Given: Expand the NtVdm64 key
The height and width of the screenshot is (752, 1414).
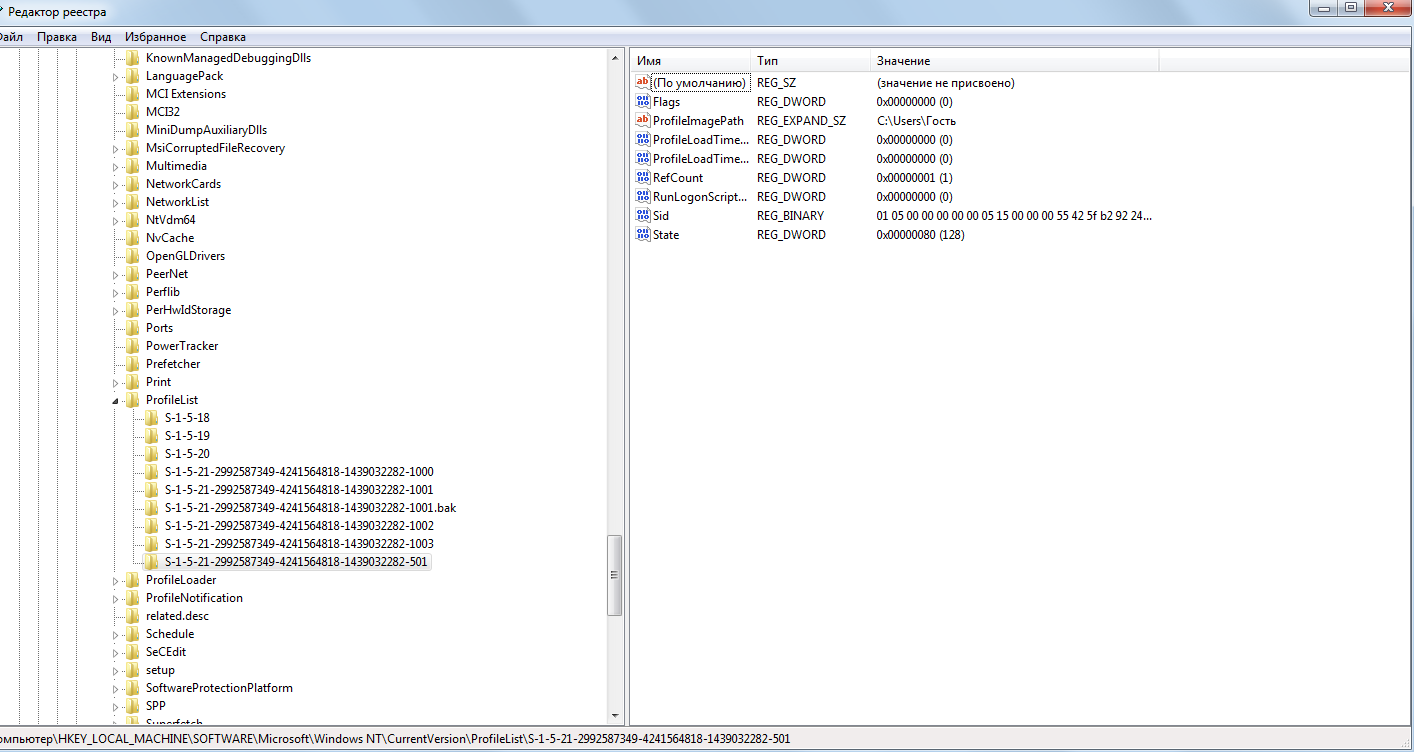Looking at the screenshot, I should click(115, 221).
